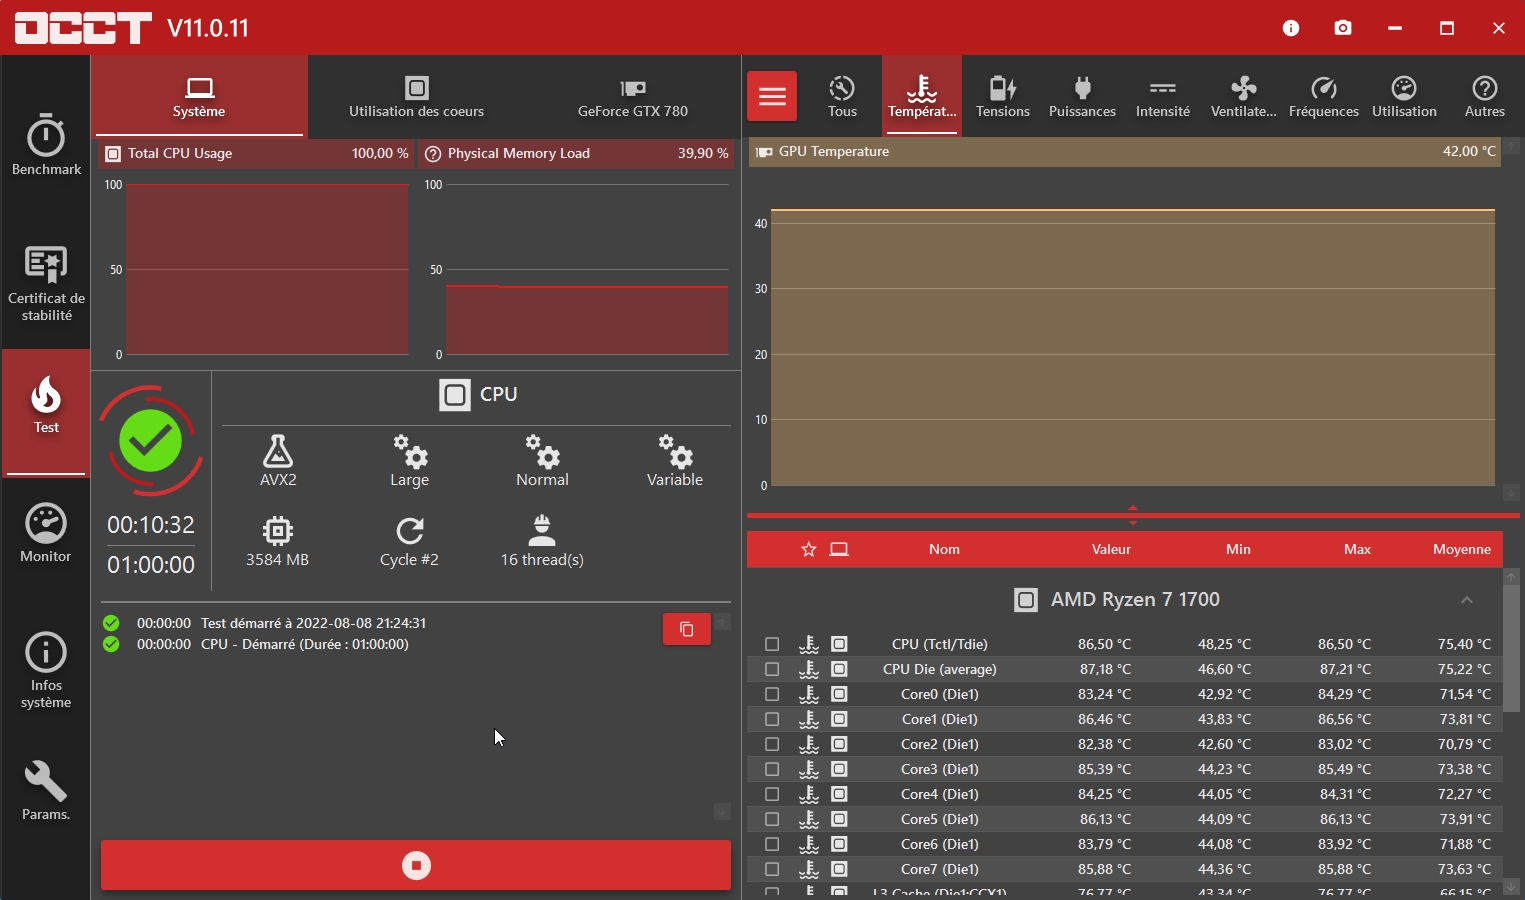Check the Core5 (Die1) checkbox
The width and height of the screenshot is (1525, 900).
772,819
